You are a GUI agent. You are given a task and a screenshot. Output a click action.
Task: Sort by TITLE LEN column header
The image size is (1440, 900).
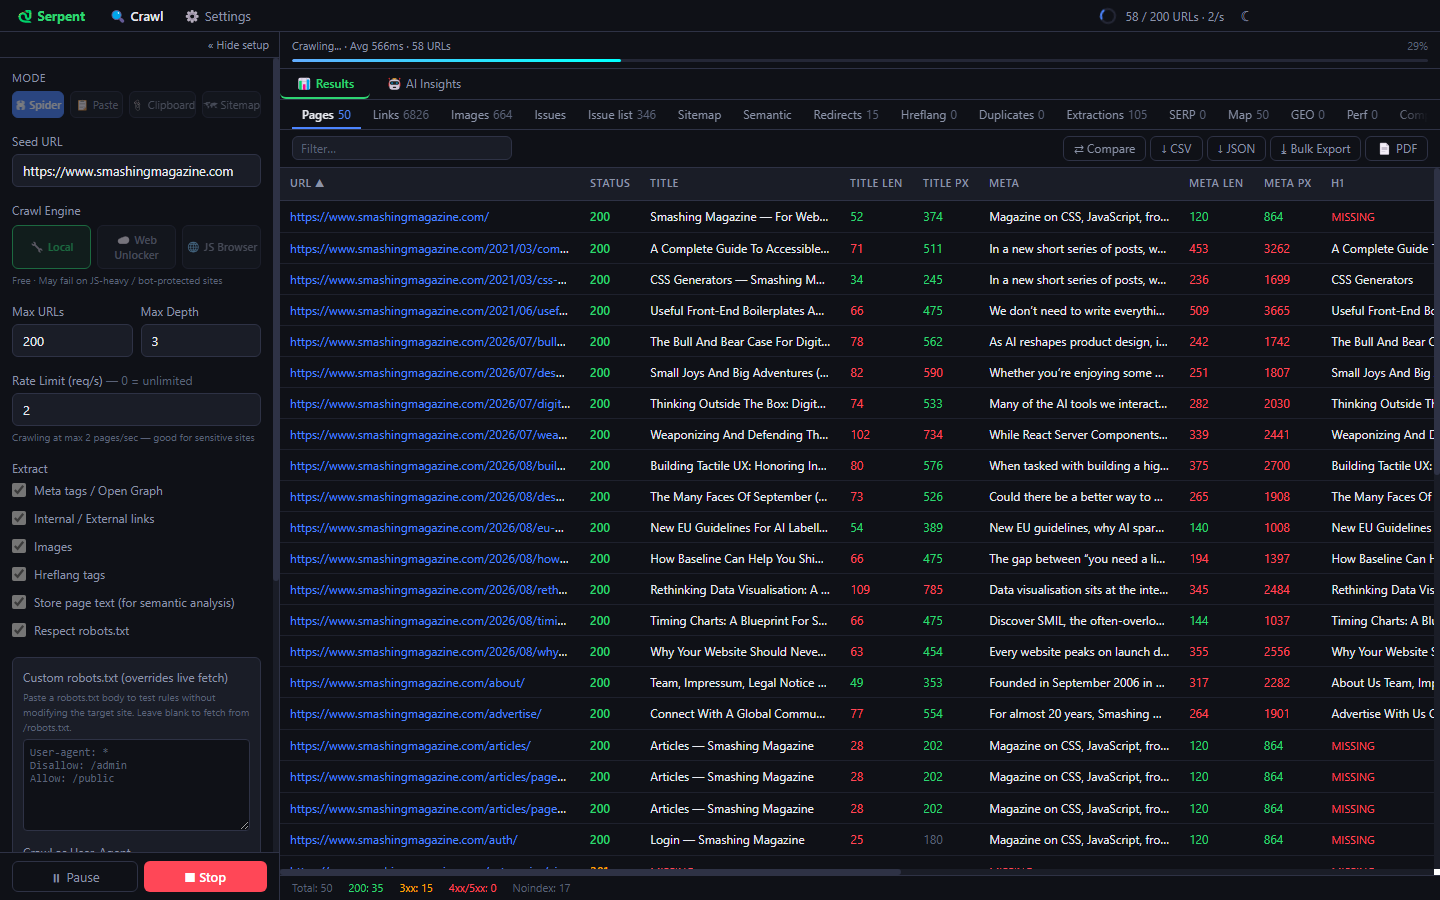(876, 183)
